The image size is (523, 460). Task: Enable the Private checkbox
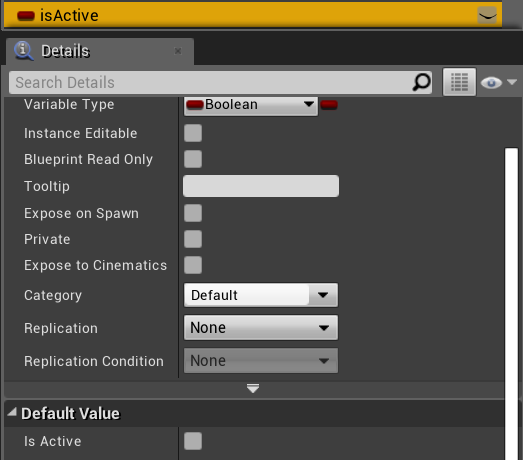[x=193, y=239]
